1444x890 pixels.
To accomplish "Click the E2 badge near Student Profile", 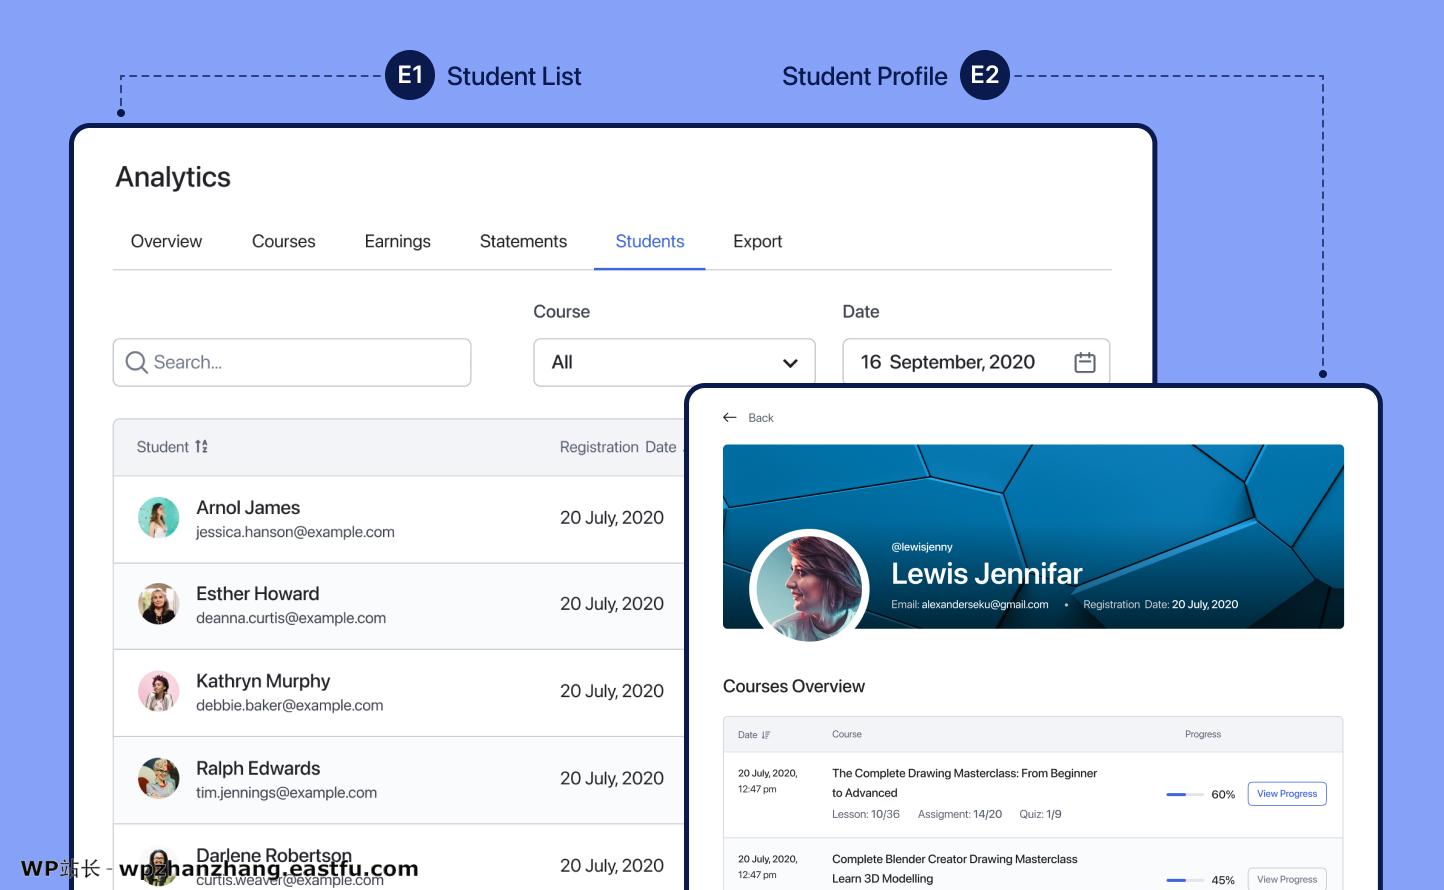I will 985,75.
